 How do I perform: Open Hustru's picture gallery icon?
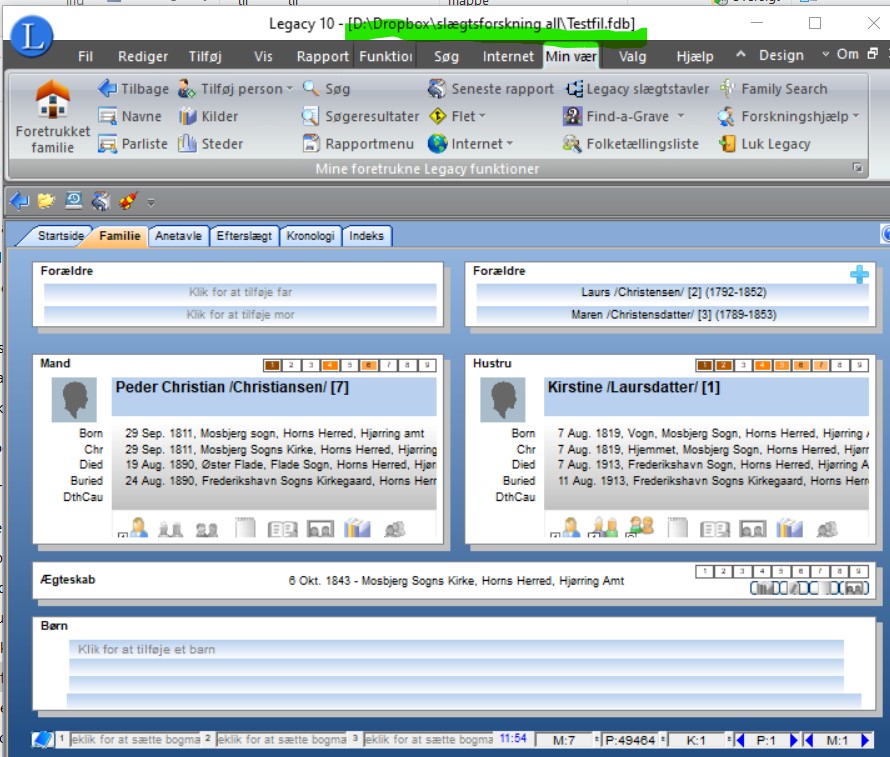pyautogui.click(x=752, y=529)
